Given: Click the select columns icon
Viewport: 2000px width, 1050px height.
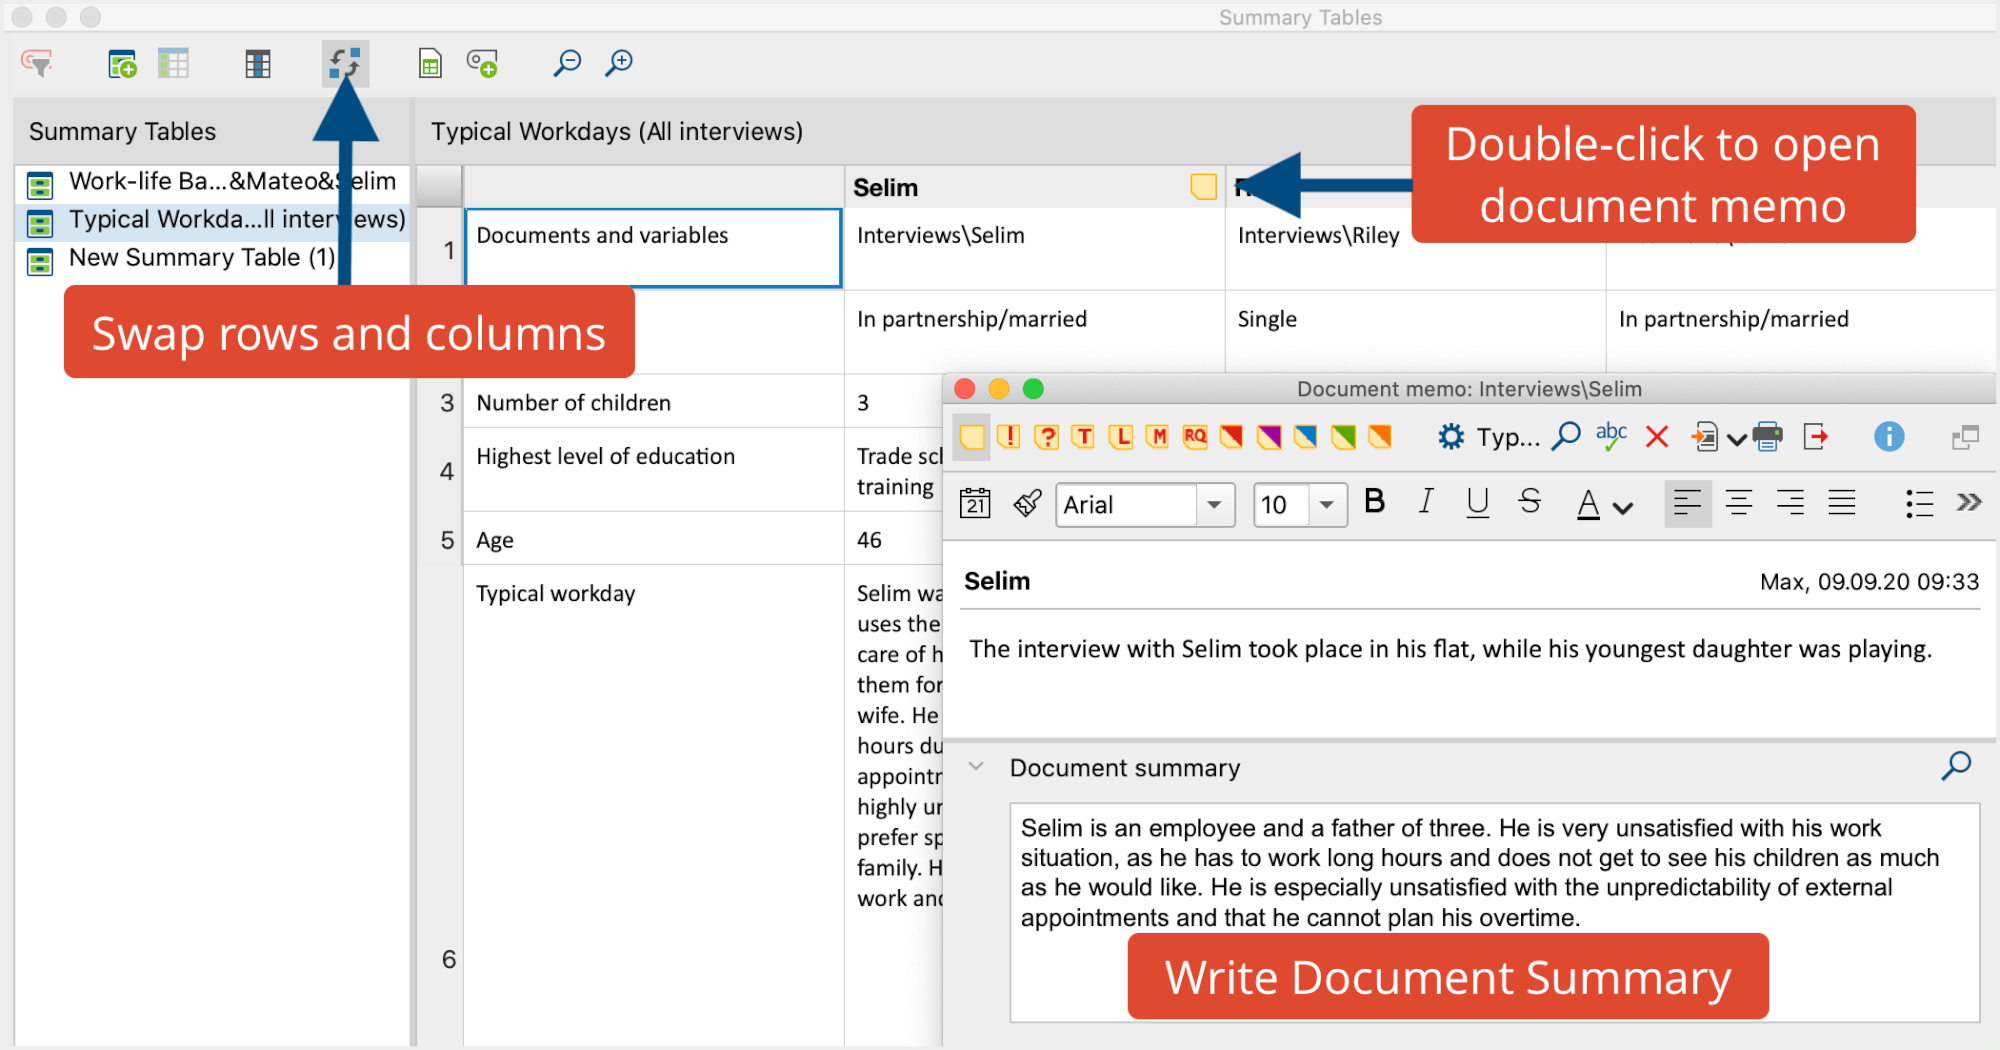Looking at the screenshot, I should tap(258, 64).
